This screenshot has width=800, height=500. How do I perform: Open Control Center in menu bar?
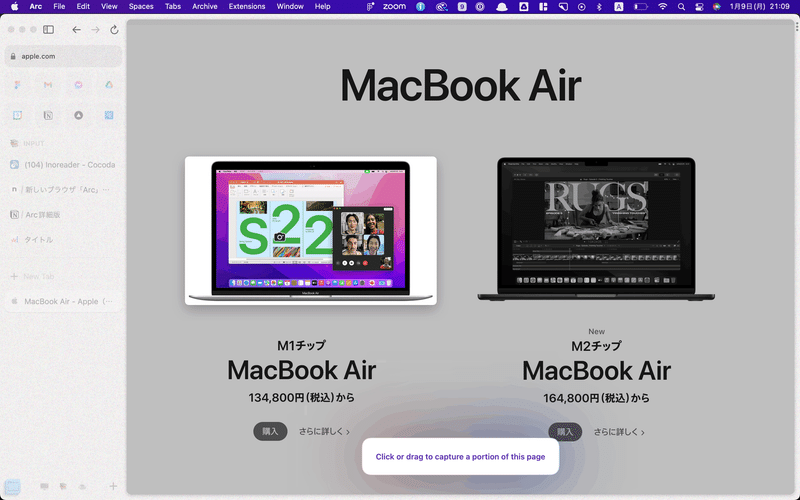699,7
